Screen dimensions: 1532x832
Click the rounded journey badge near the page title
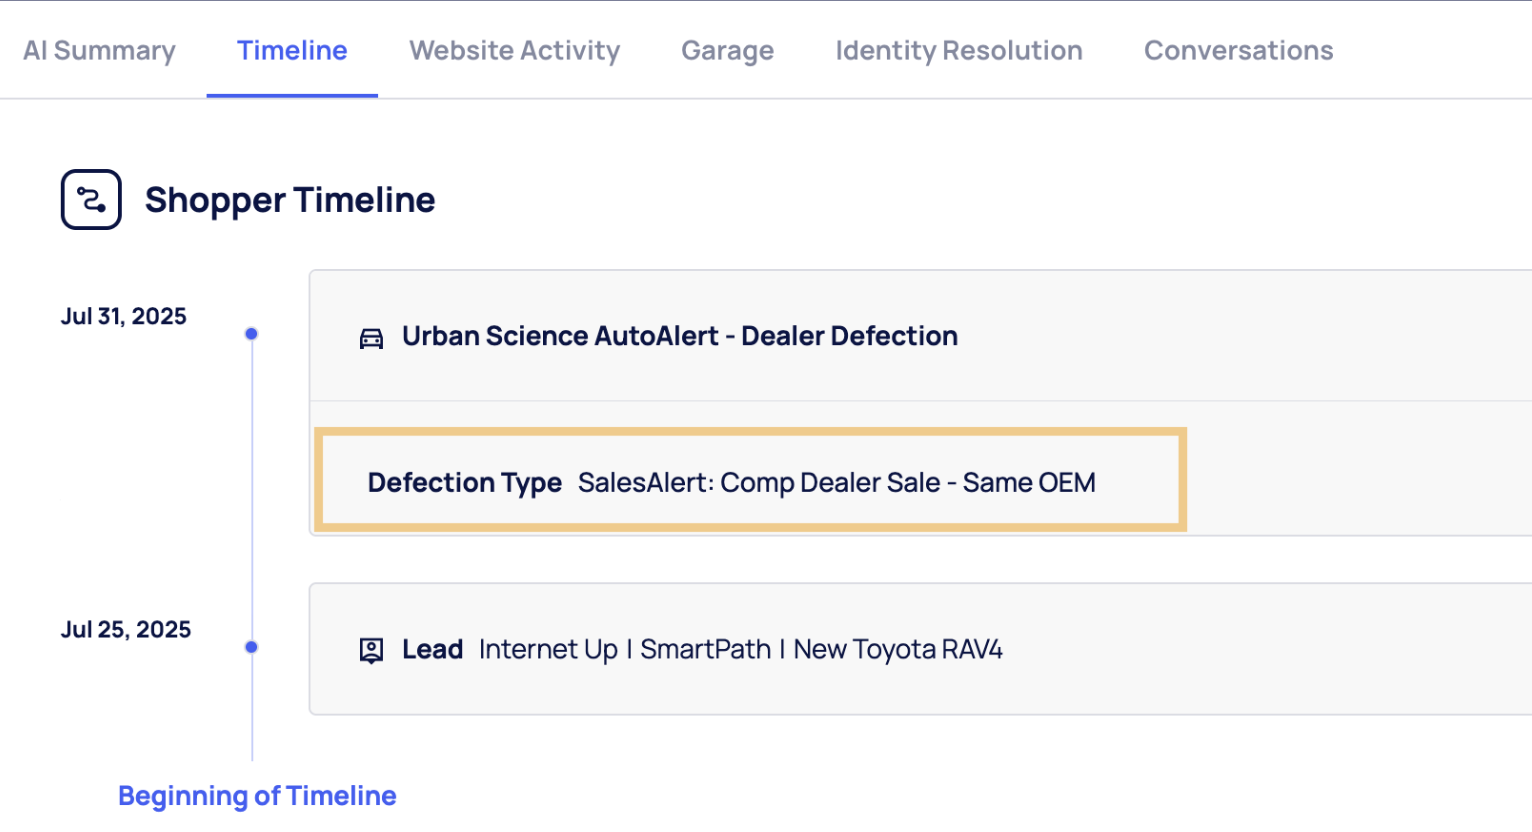[x=90, y=199]
